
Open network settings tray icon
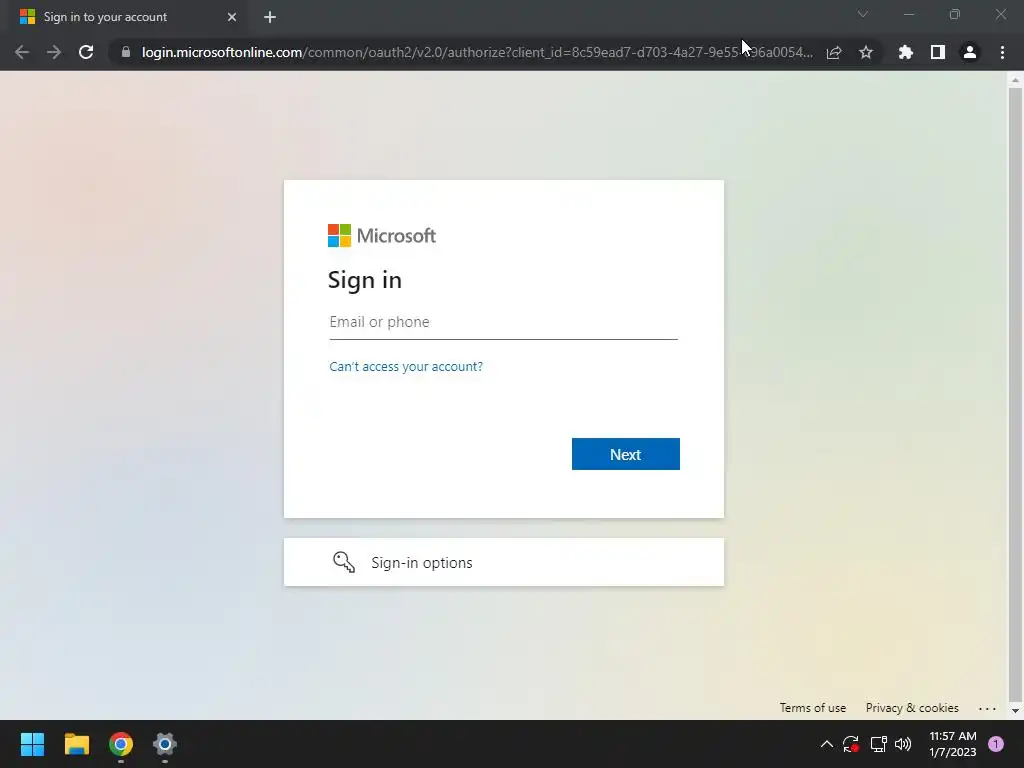(878, 744)
